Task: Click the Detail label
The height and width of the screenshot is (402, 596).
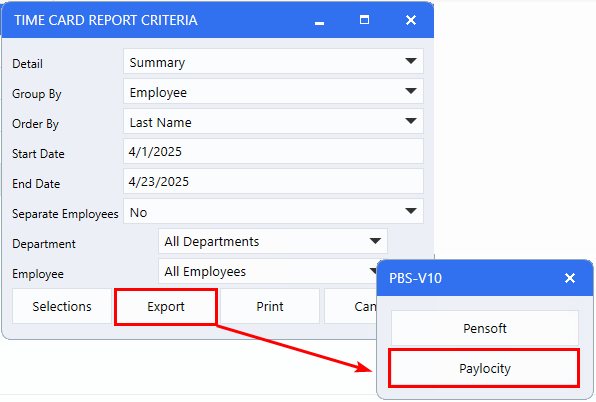Action: [27, 64]
